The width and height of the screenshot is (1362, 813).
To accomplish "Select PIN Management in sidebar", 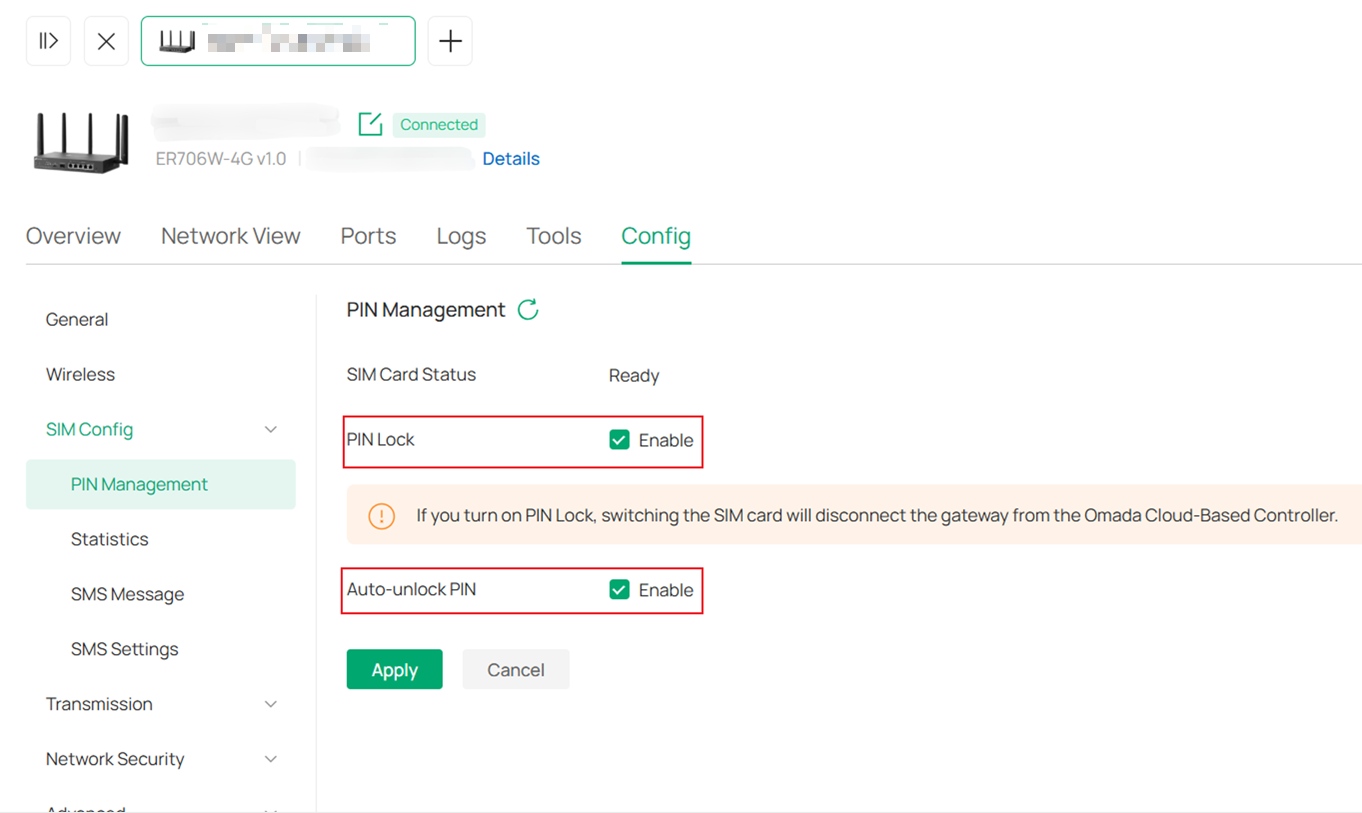I will 161,485.
